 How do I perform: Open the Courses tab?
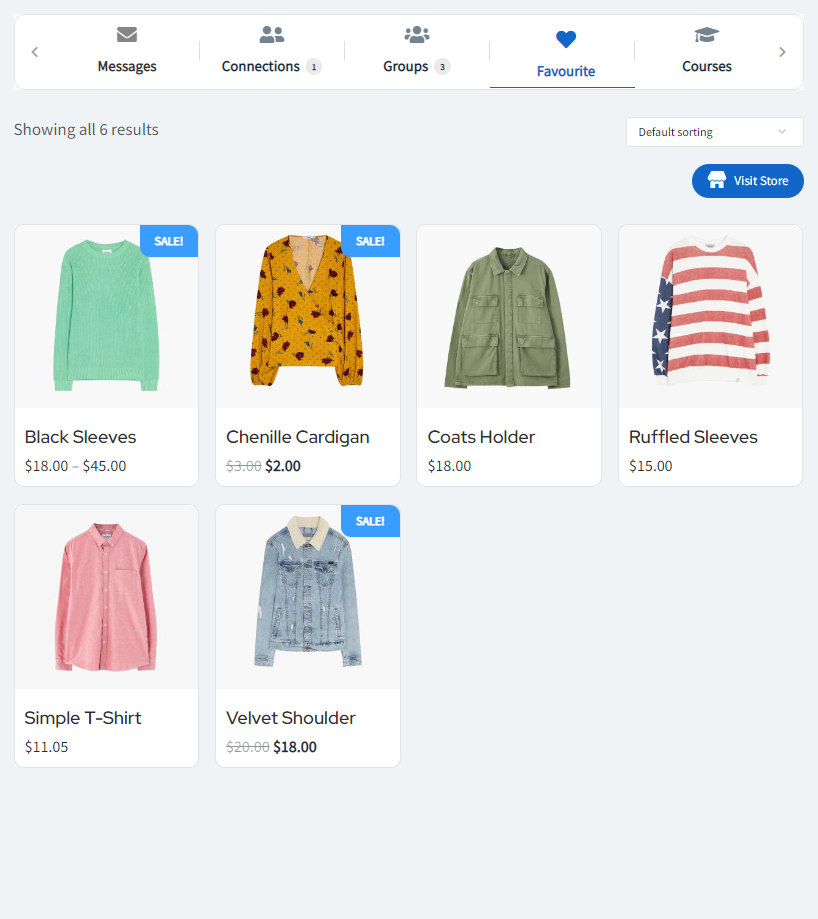coord(707,66)
